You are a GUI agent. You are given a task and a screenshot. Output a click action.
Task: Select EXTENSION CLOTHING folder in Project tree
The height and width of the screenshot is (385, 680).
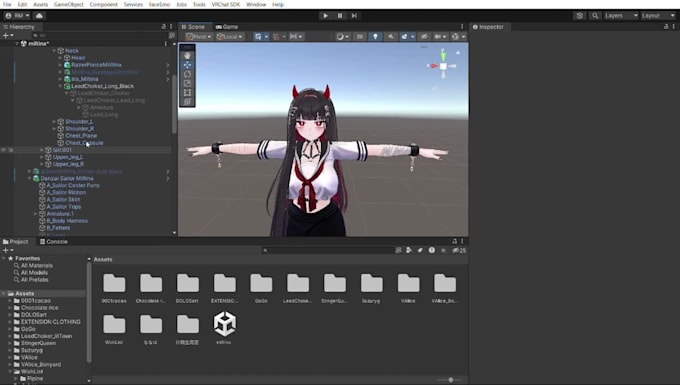coord(50,322)
